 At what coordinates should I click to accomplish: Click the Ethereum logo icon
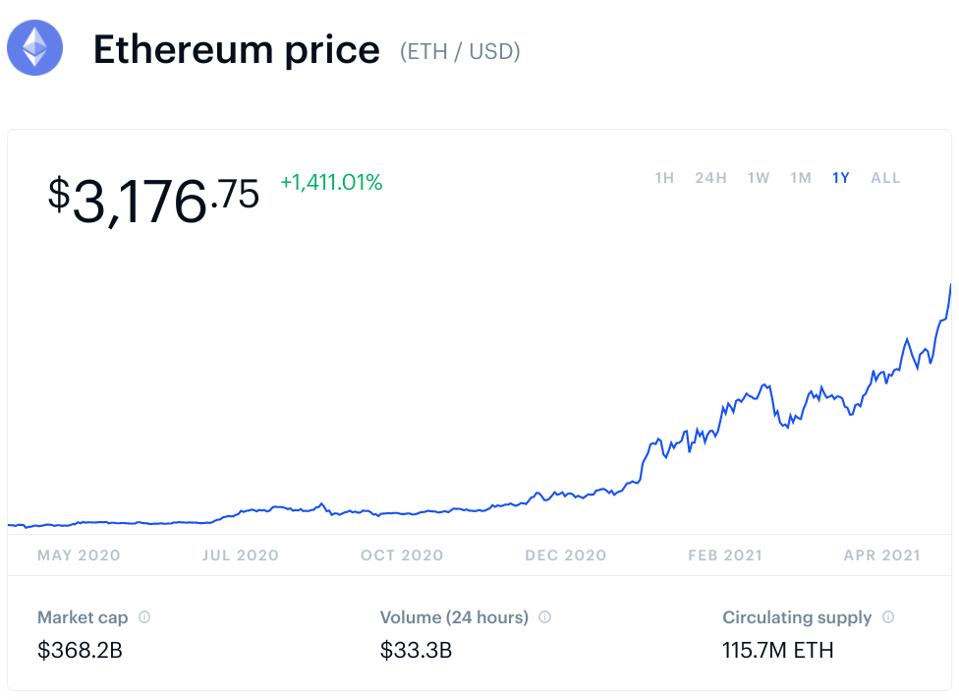(x=35, y=49)
